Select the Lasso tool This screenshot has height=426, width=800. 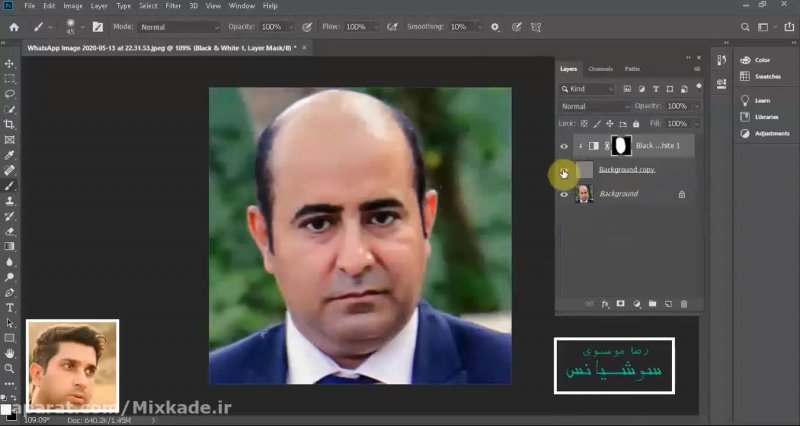click(10, 93)
